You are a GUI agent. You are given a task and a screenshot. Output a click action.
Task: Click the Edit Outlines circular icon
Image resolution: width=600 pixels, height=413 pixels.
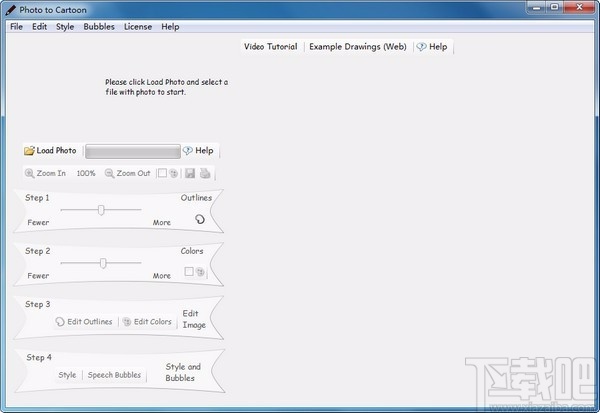pos(60,322)
